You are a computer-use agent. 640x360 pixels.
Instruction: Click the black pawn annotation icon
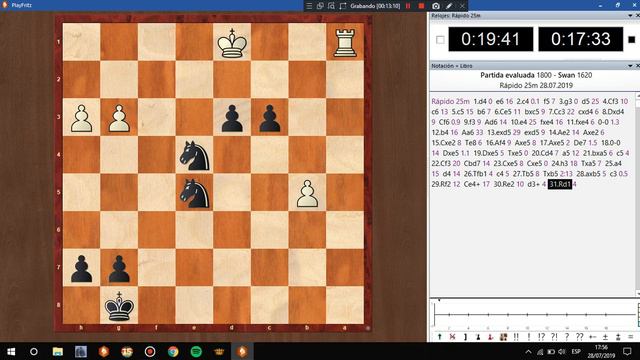click(x=478, y=337)
